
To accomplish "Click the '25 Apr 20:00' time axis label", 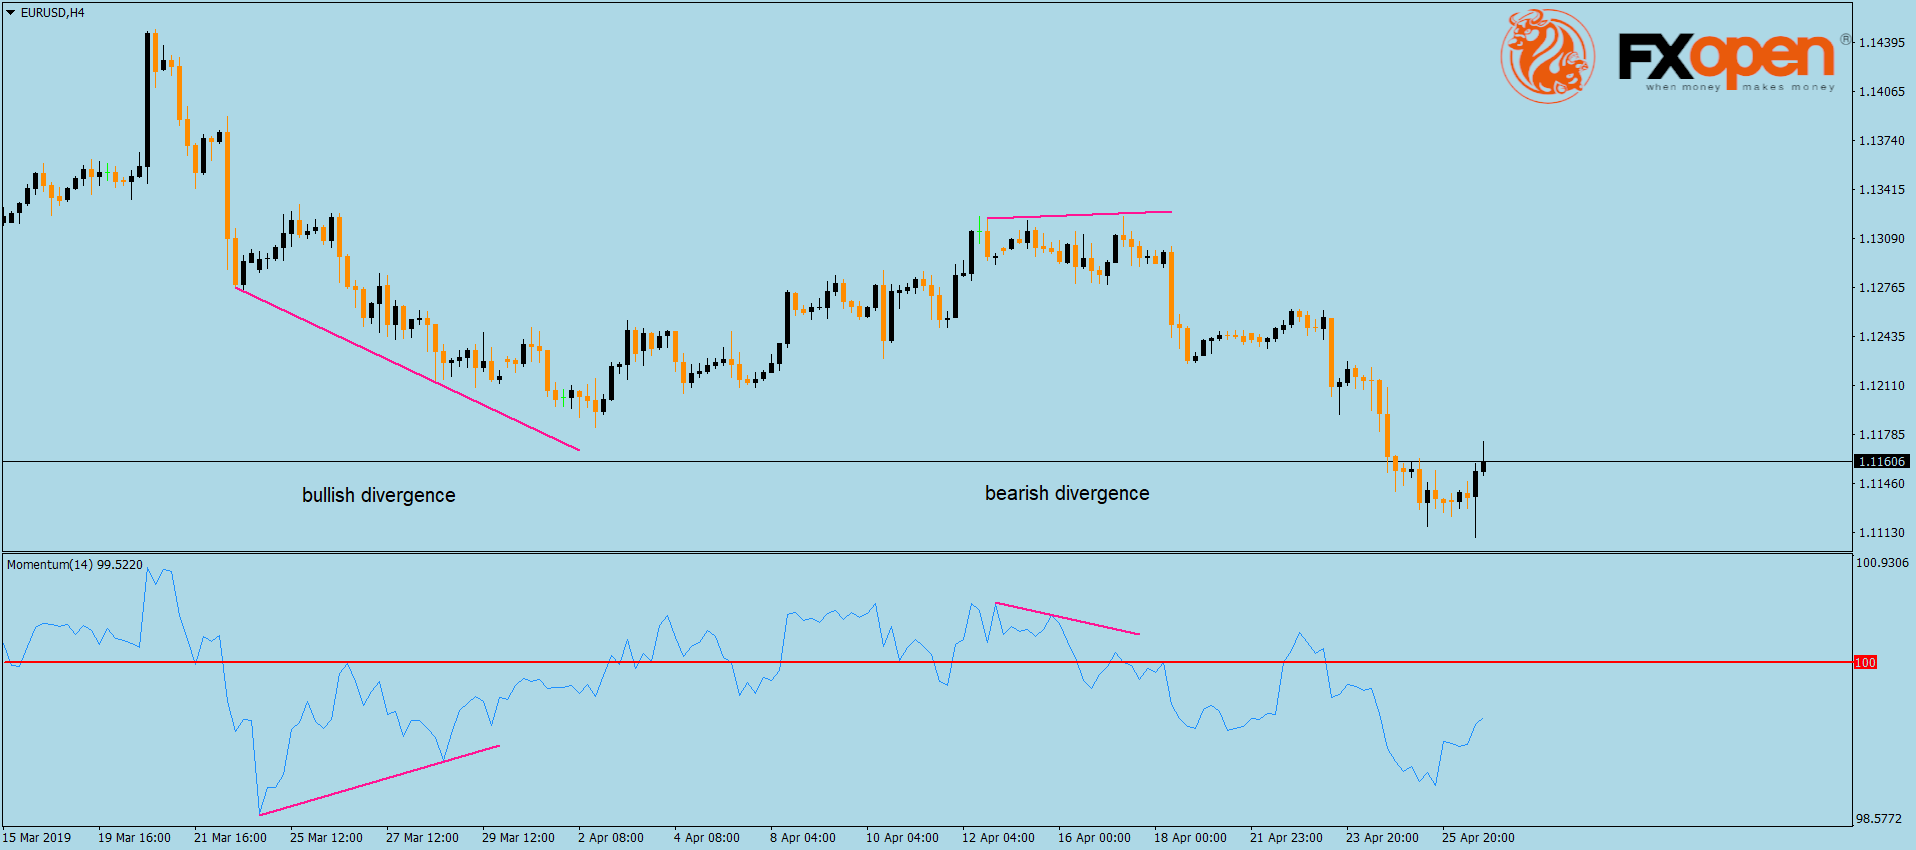I will (1477, 838).
